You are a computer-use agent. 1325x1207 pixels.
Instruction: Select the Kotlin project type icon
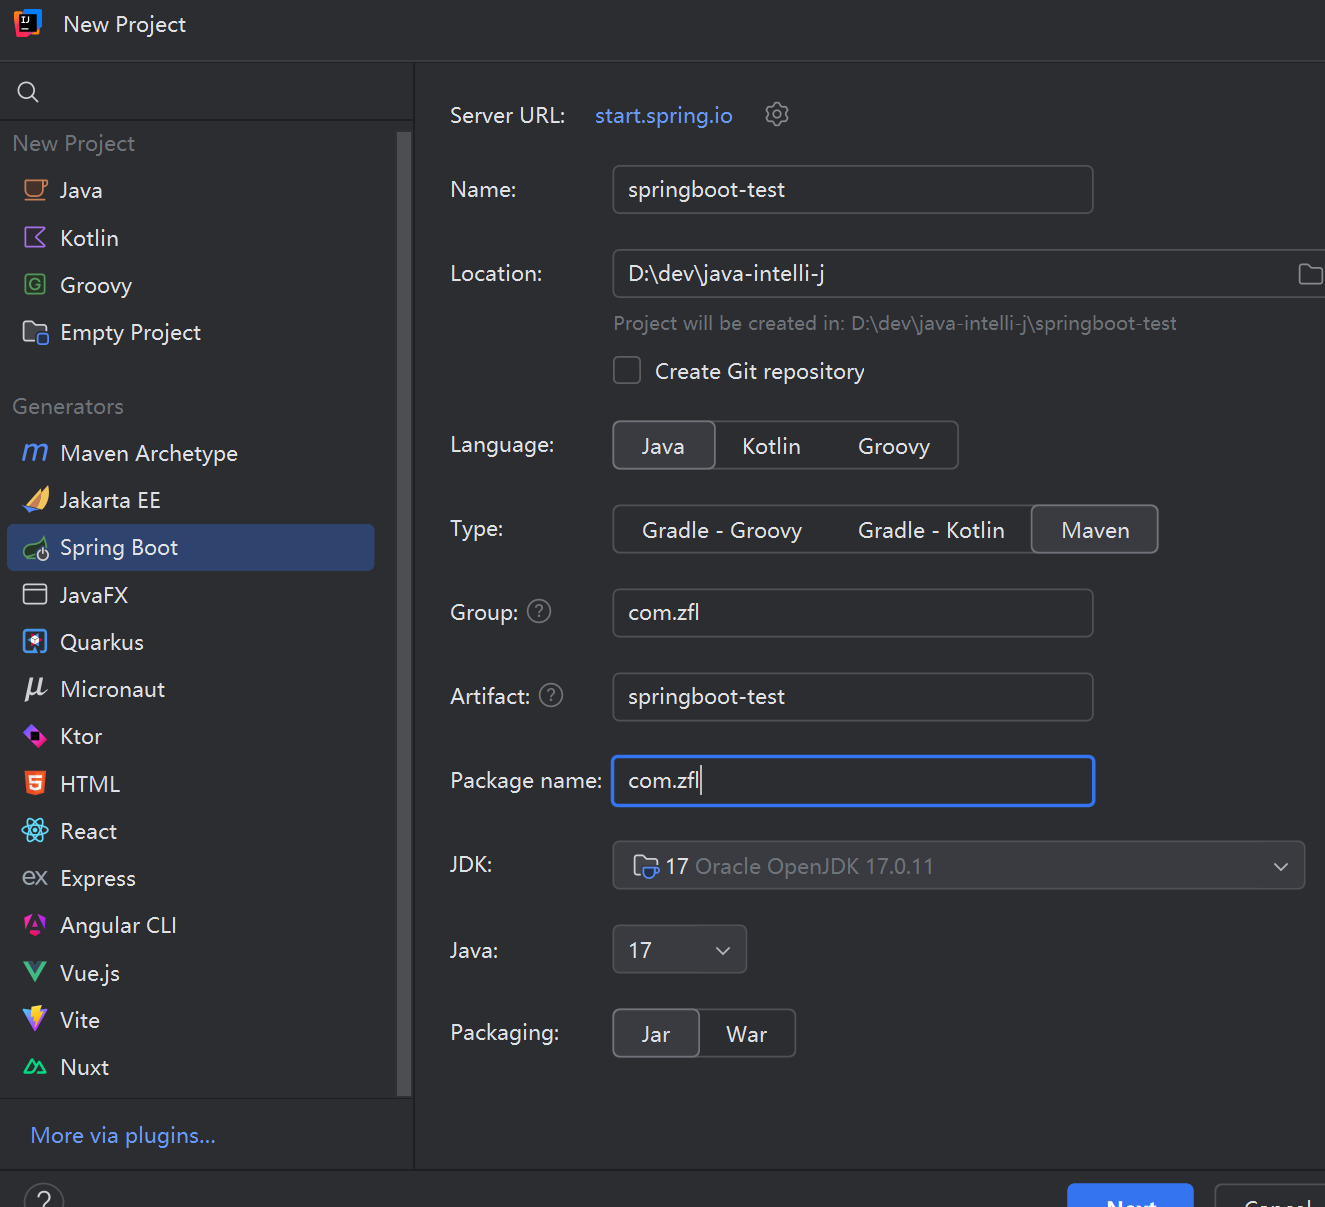[x=35, y=237]
